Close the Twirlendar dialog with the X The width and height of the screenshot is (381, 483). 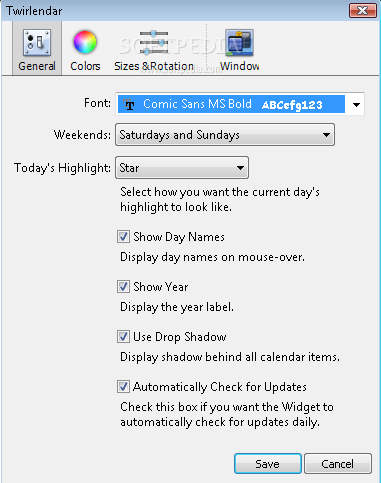[363, 11]
